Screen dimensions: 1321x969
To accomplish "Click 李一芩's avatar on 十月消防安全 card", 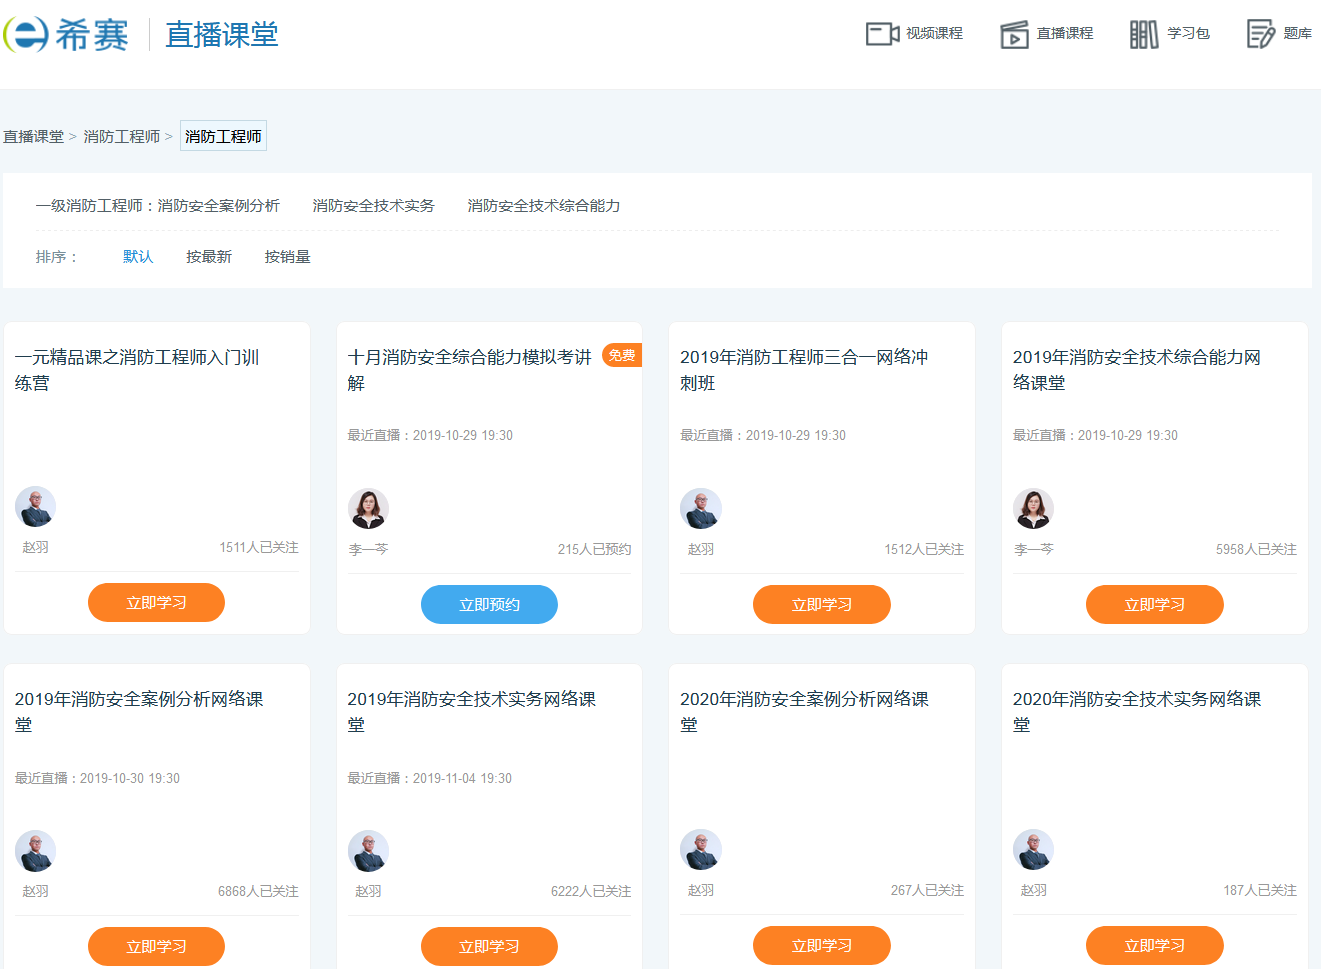I will point(368,509).
